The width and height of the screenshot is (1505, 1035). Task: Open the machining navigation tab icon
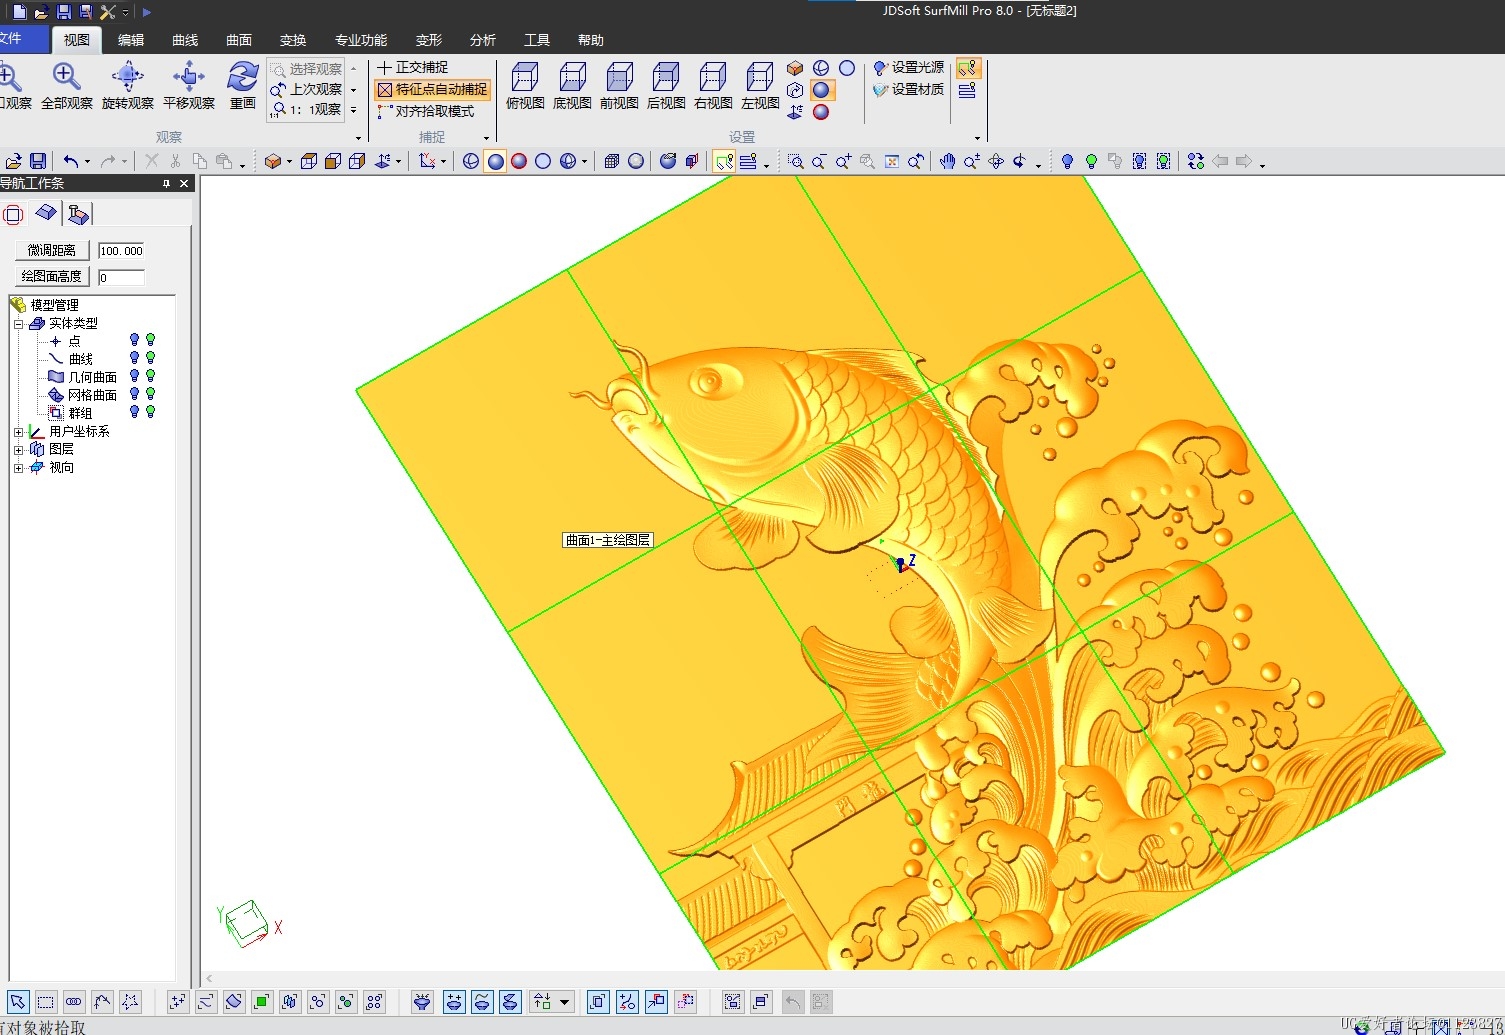click(x=78, y=213)
